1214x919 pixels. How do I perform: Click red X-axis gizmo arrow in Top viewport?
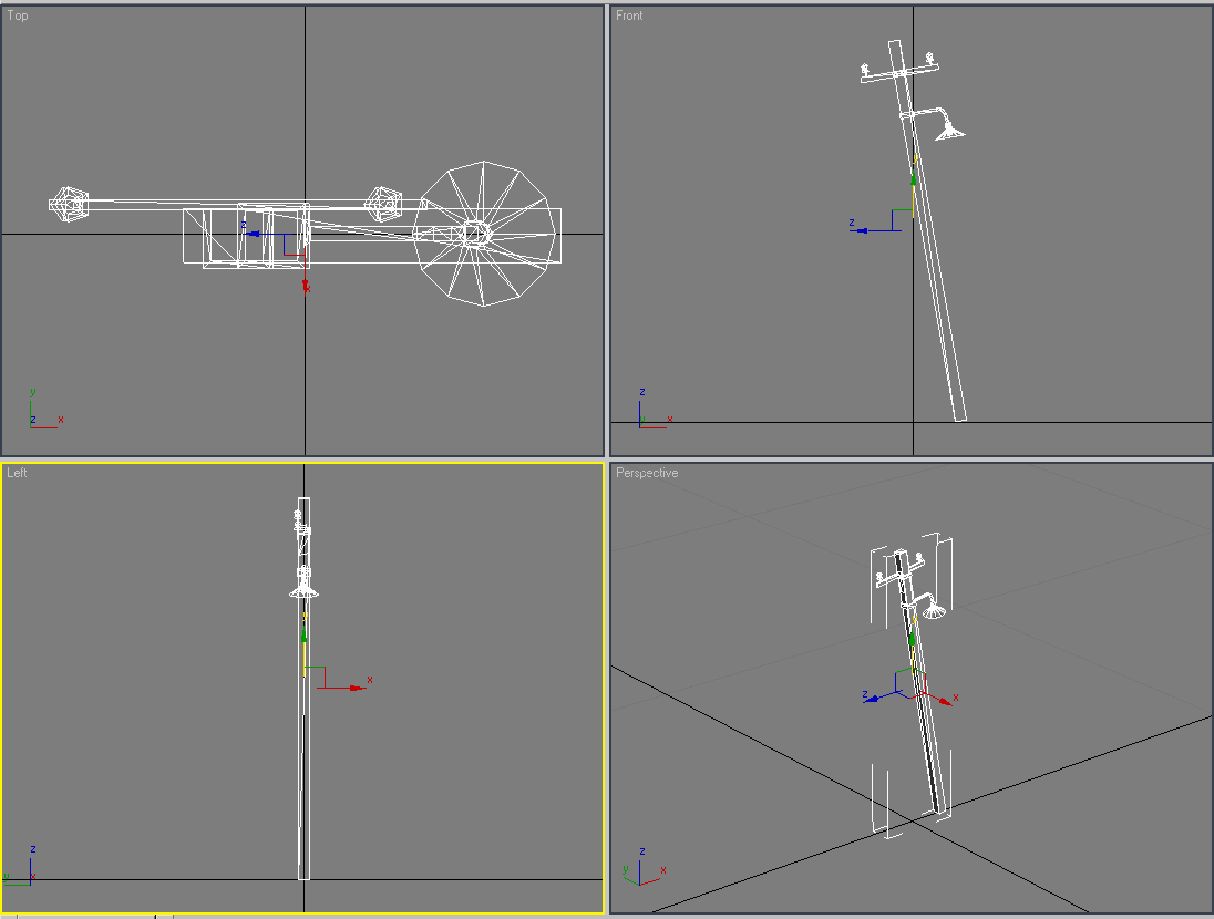305,285
